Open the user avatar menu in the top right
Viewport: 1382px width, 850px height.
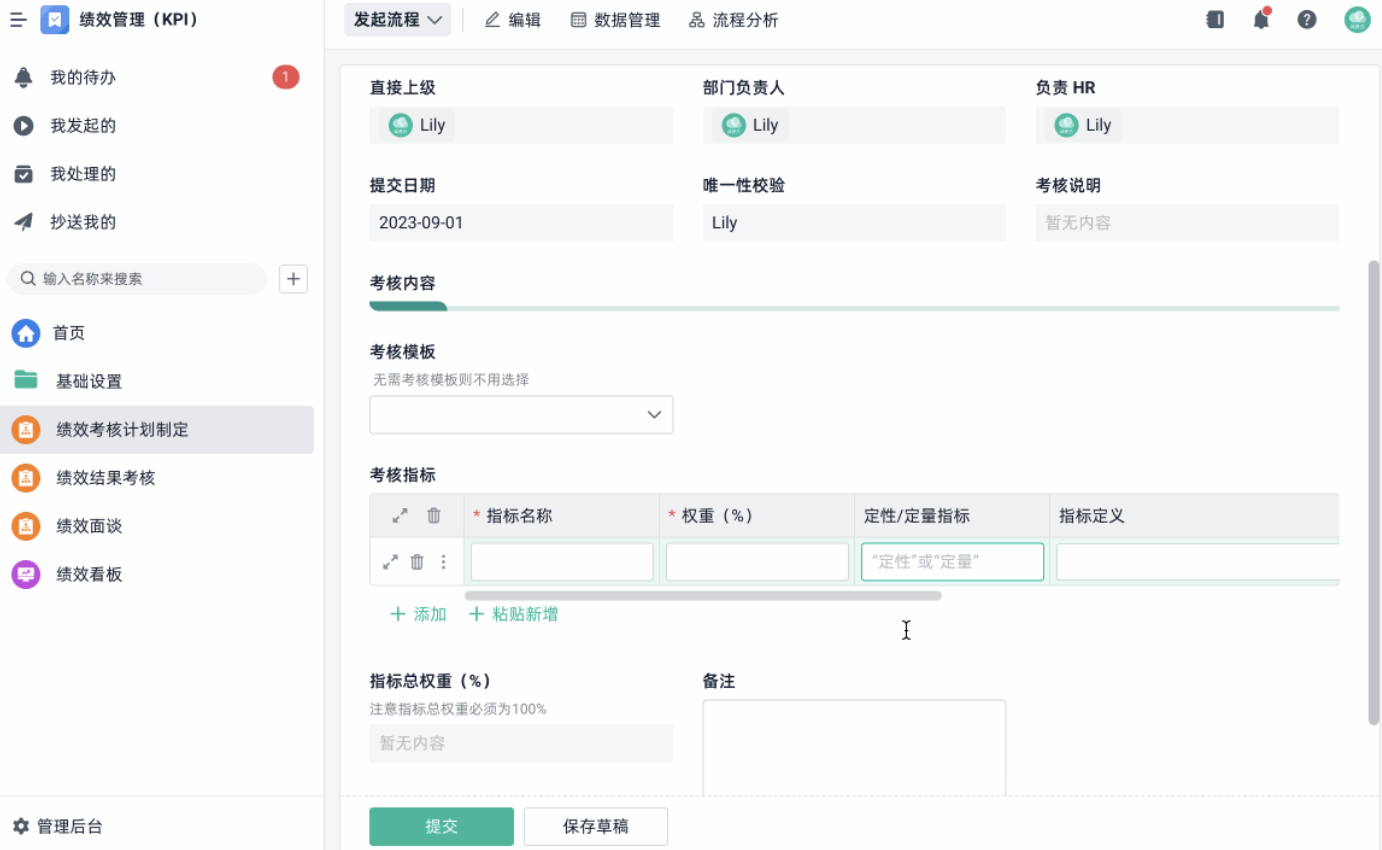[1357, 19]
